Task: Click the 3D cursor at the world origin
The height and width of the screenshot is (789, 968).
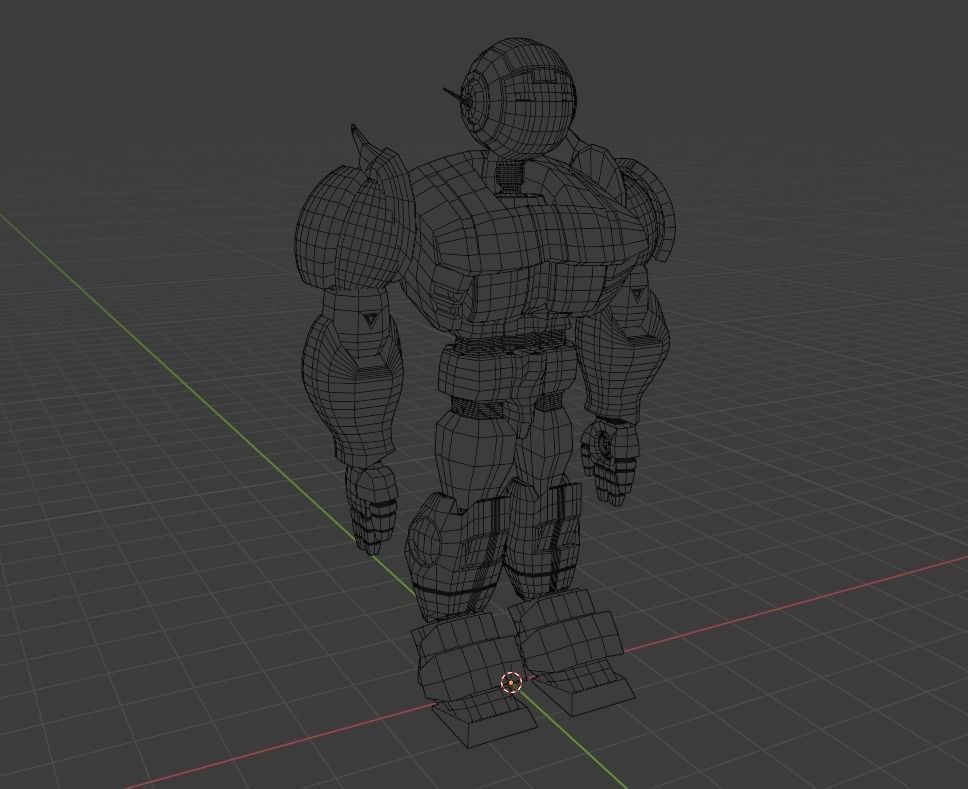Action: click(x=511, y=683)
